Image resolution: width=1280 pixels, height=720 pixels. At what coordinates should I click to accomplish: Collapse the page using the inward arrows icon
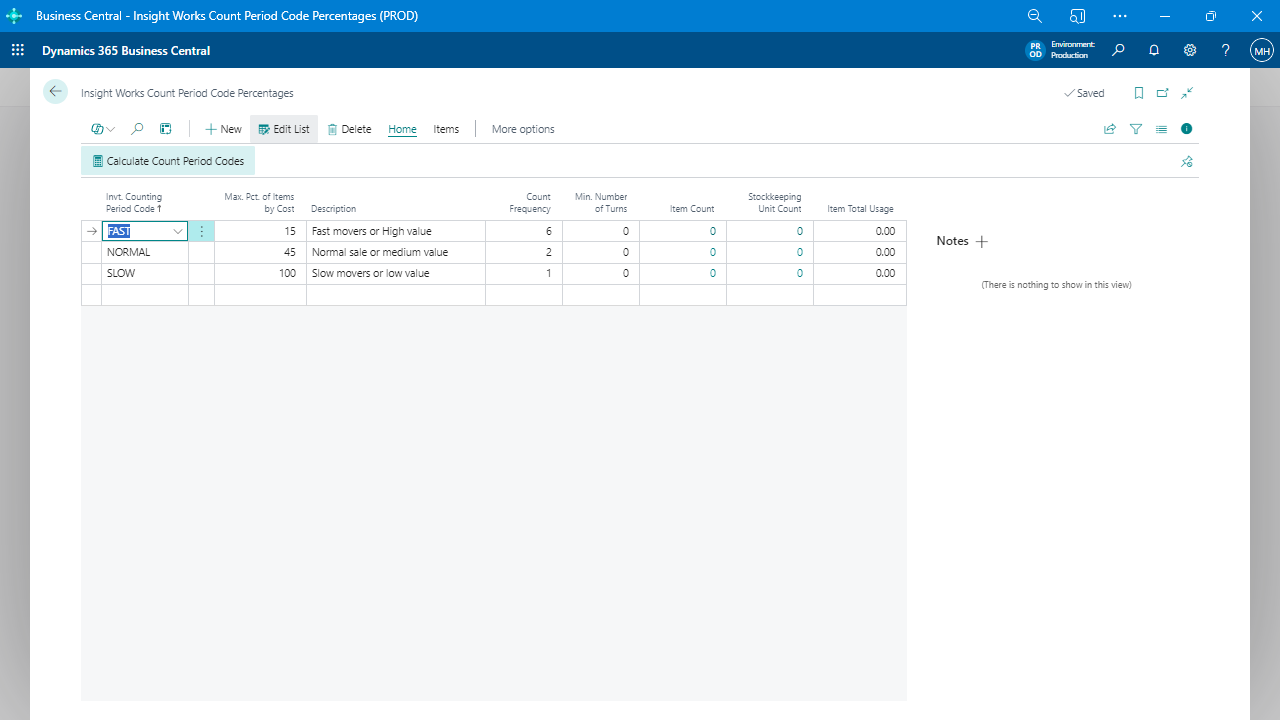tap(1186, 92)
